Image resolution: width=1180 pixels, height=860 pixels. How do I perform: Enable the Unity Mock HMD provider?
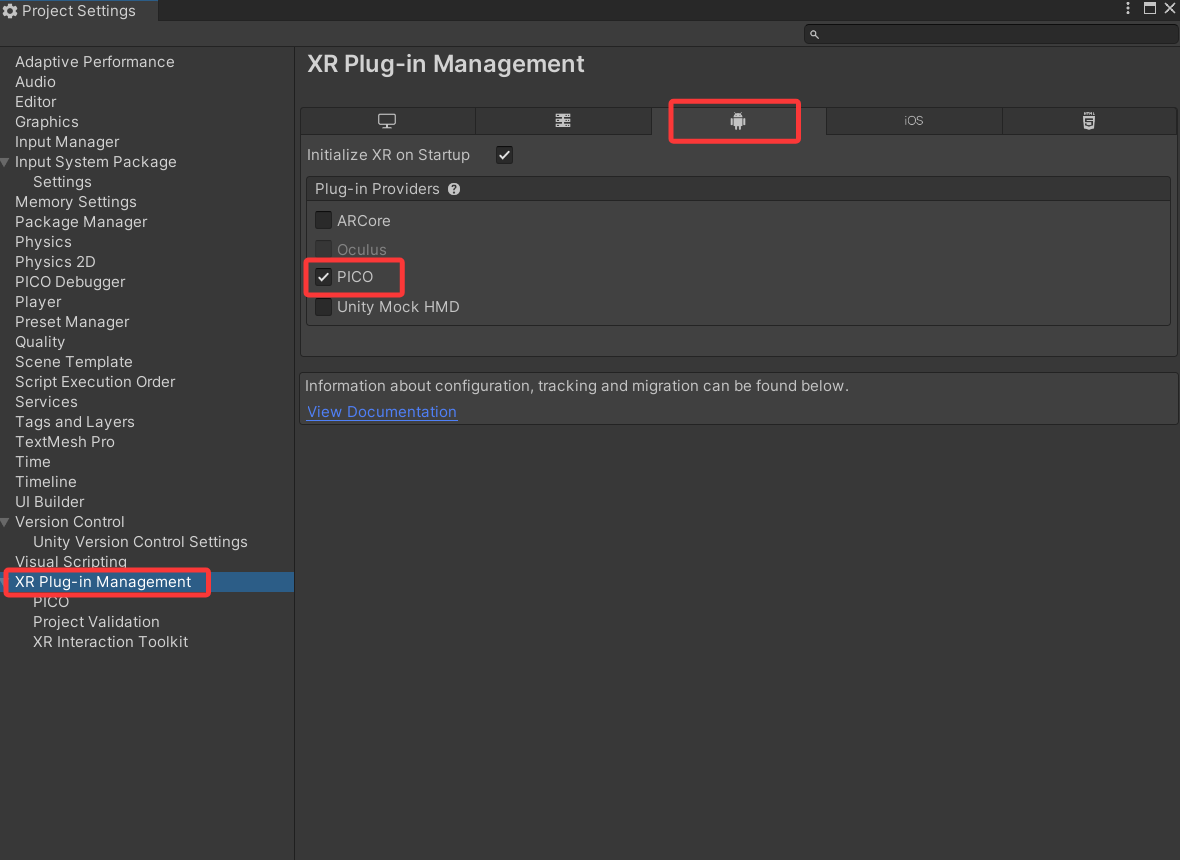[324, 307]
